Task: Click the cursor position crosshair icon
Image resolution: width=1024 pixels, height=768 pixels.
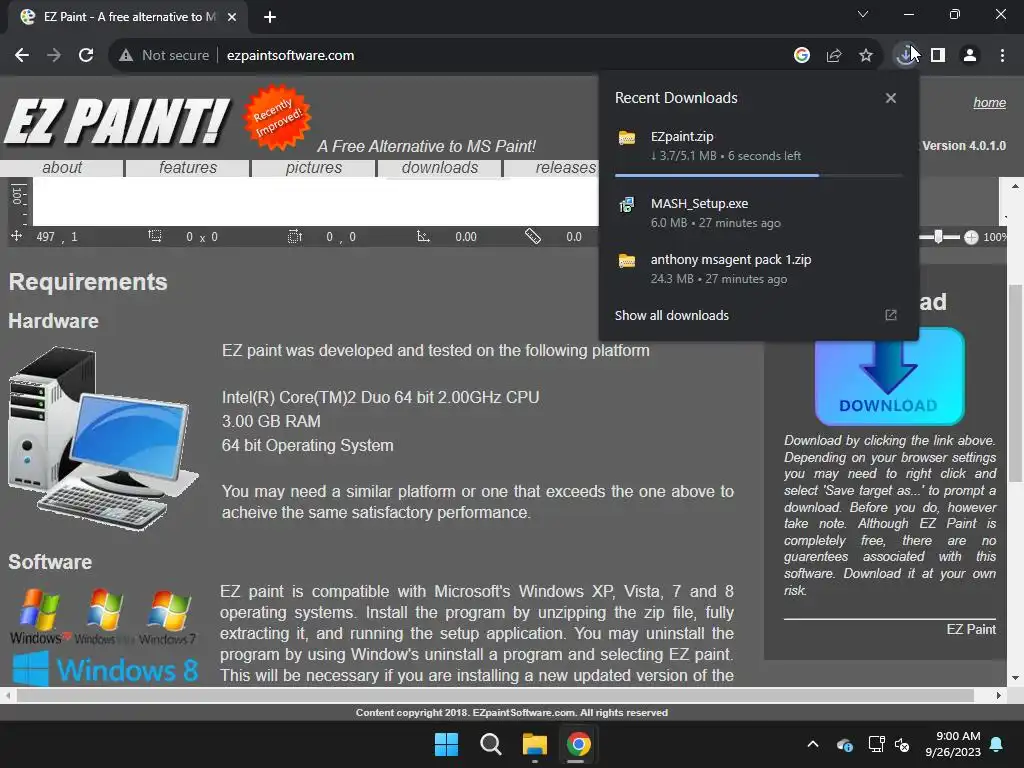Action: [16, 236]
